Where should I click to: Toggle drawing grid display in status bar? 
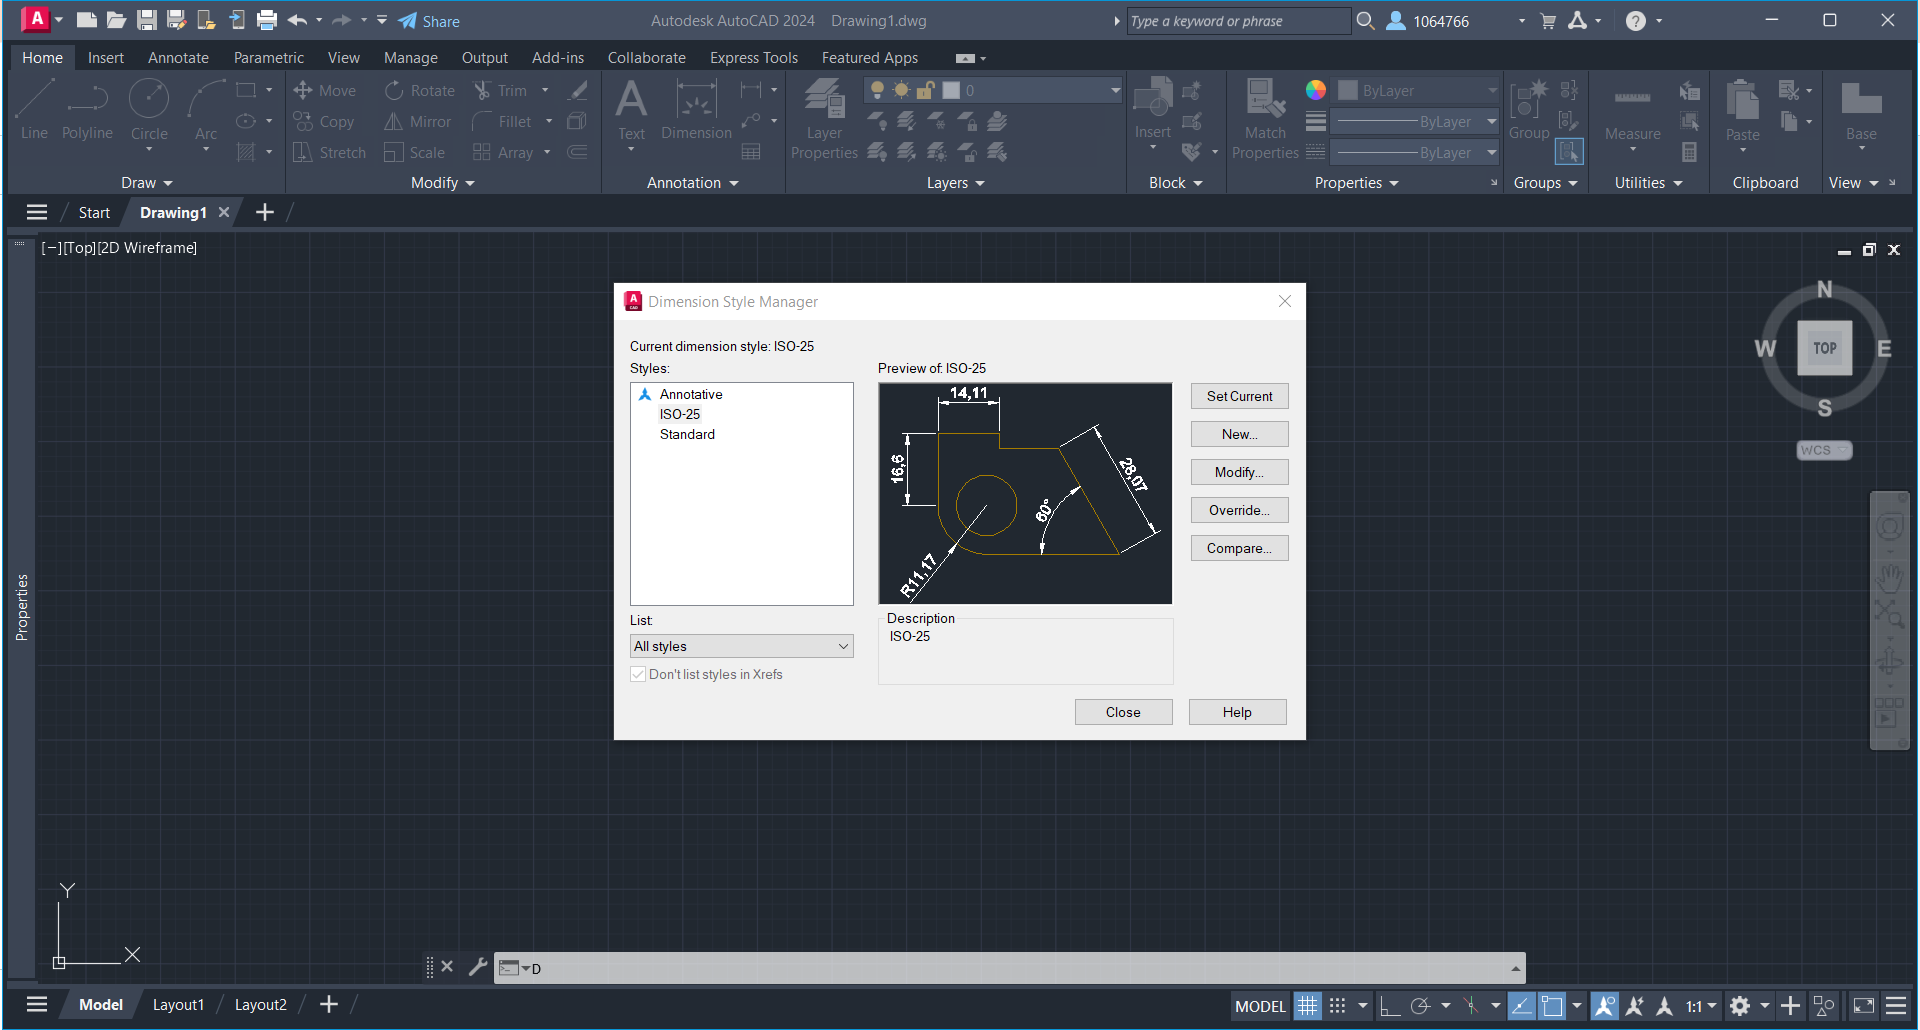pos(1307,1006)
